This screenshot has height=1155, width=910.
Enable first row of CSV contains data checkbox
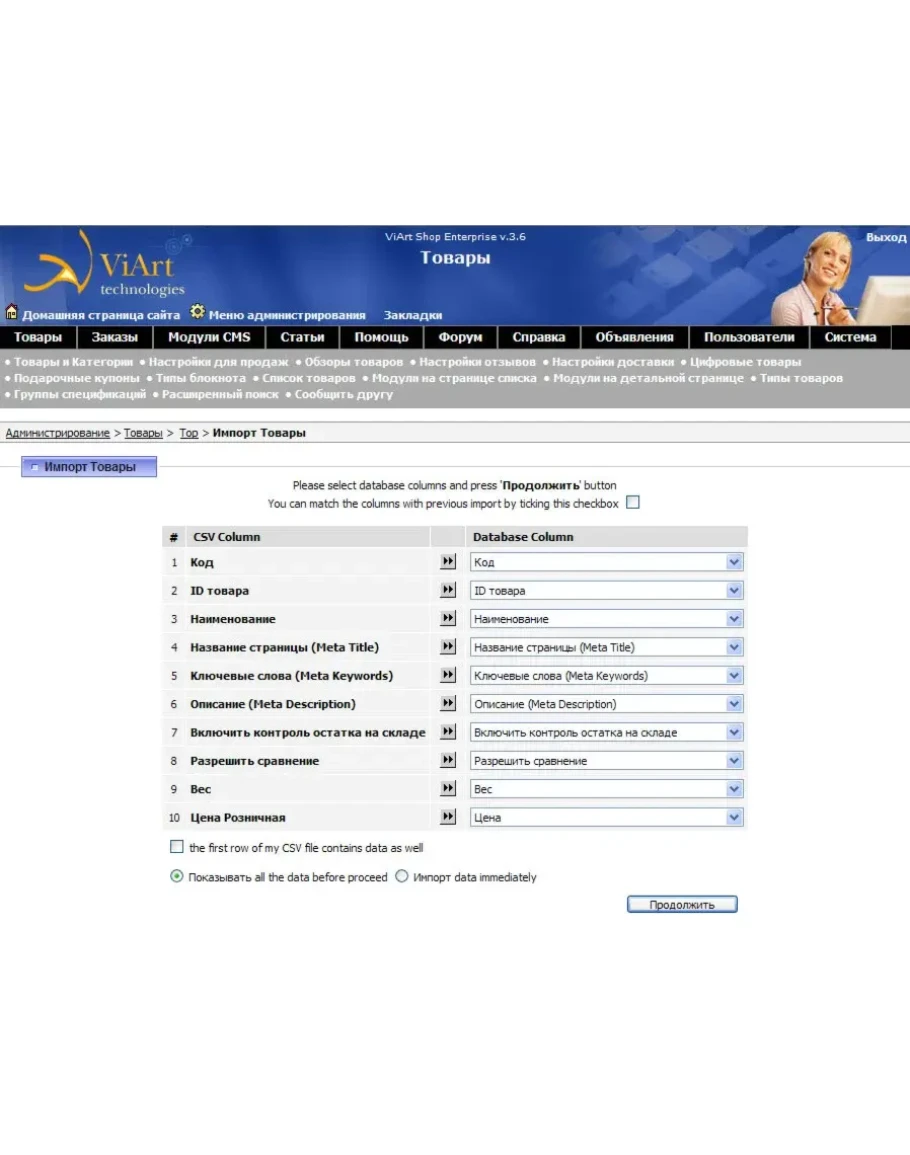pos(177,847)
